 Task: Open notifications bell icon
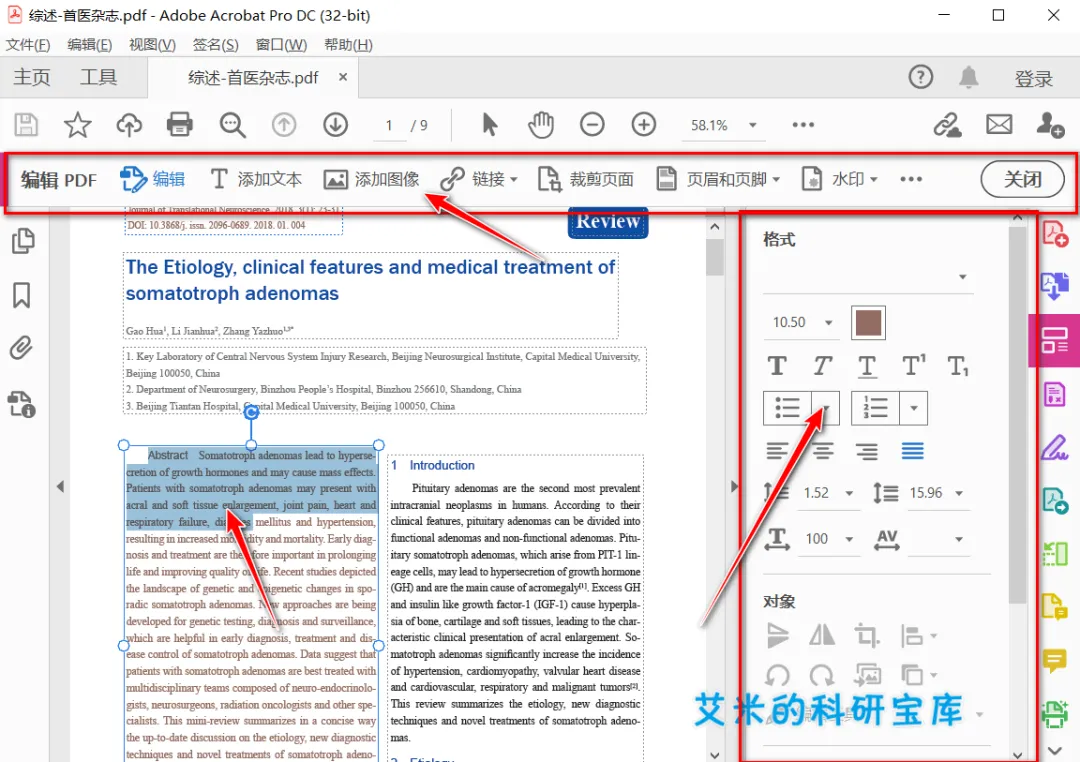[968, 77]
